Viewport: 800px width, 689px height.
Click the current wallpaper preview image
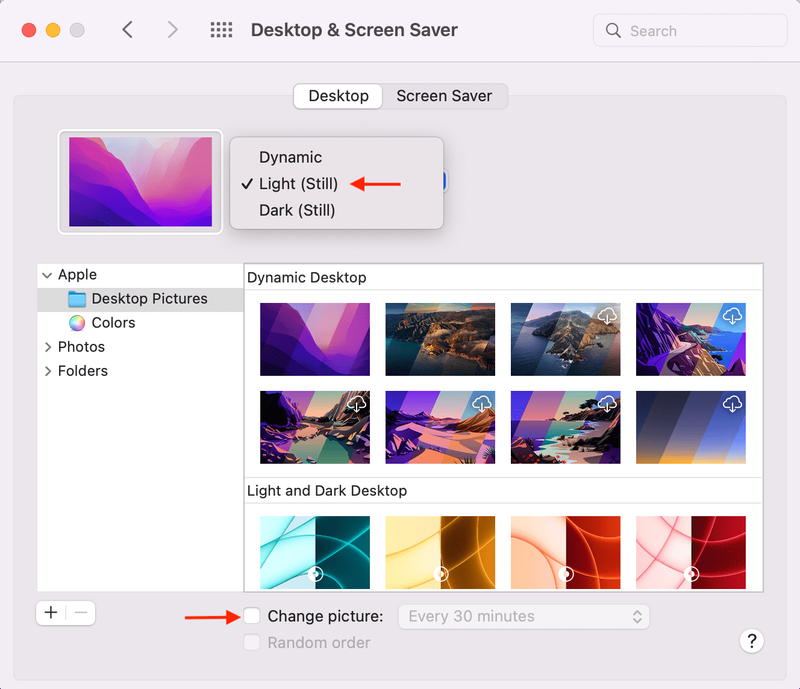tap(140, 182)
